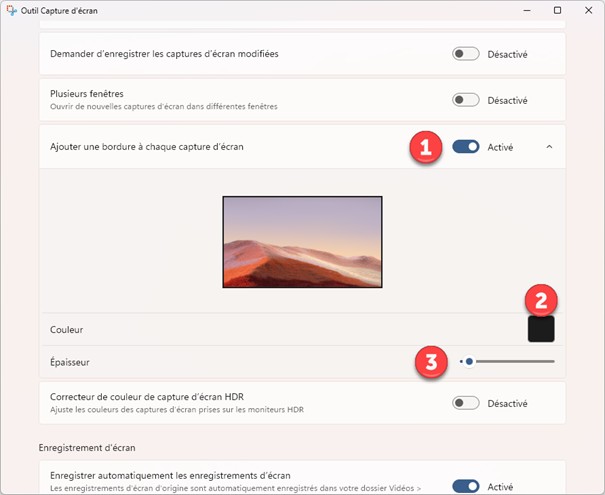Click the Épaisseur slider thumb
This screenshot has width=605, height=495.
469,362
